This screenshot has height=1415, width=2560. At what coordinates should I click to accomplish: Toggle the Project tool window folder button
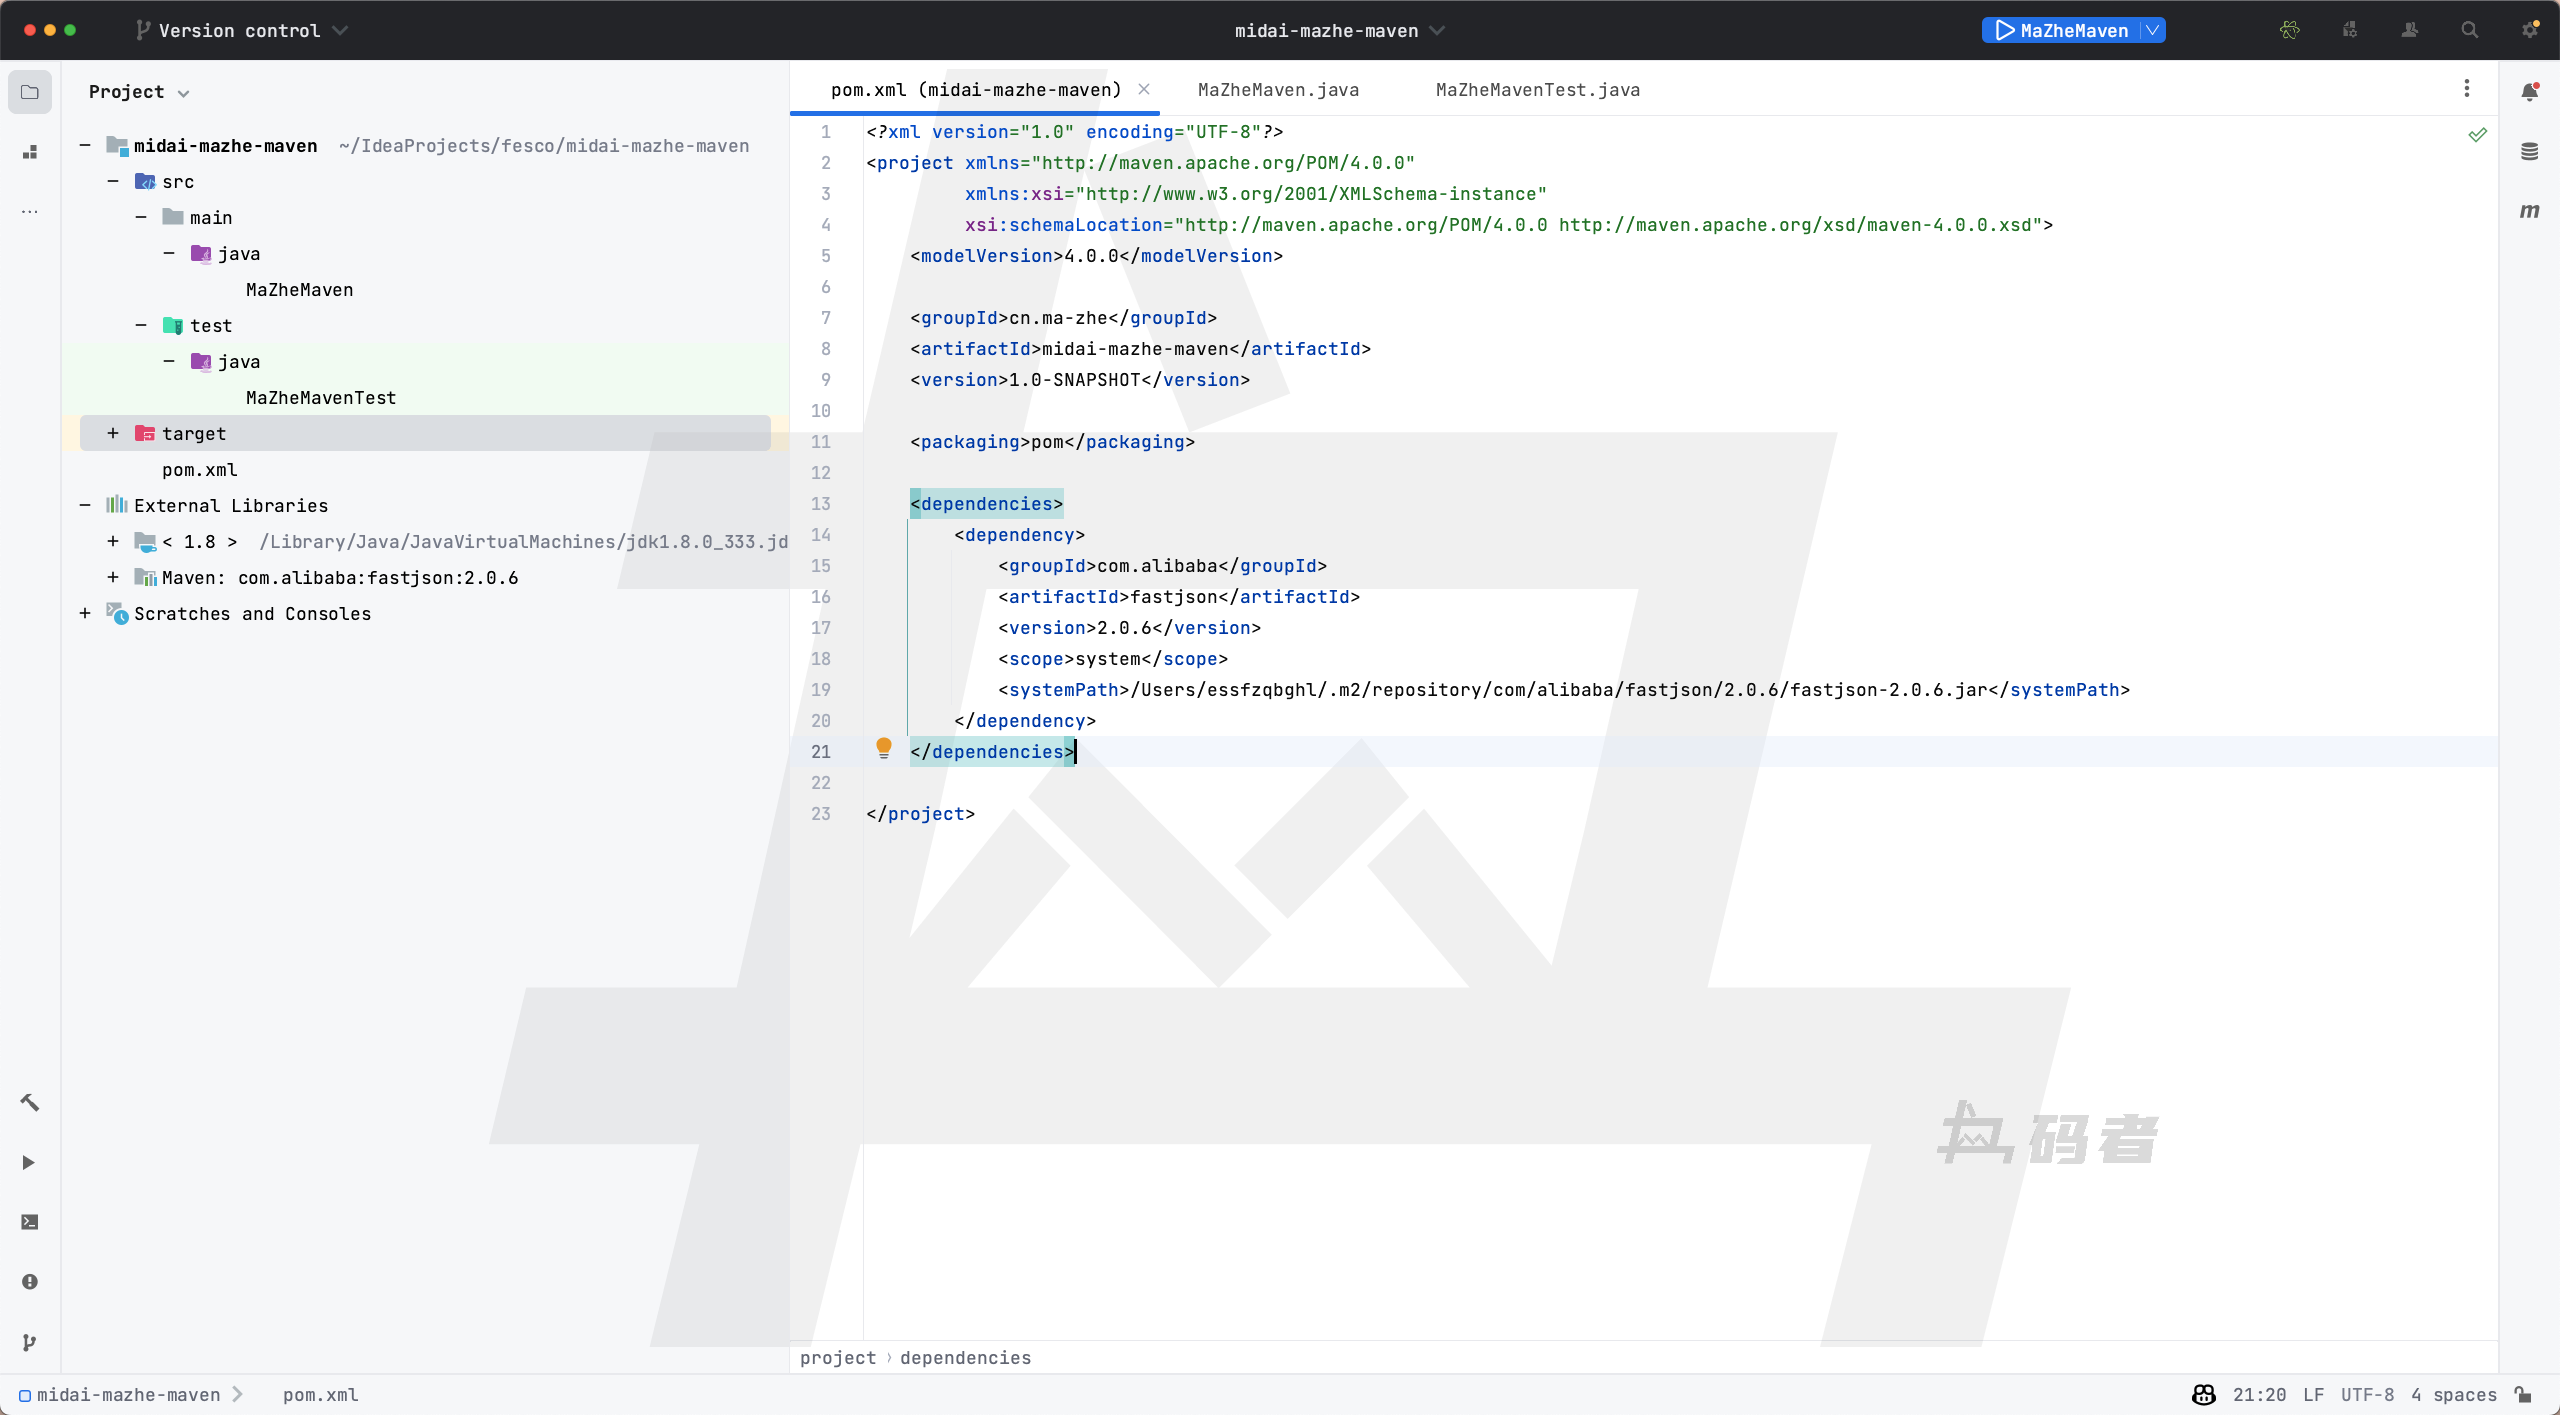pos(30,92)
